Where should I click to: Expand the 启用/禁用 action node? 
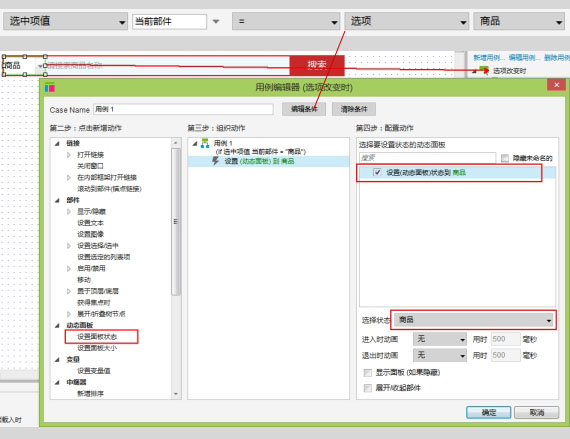69,269
